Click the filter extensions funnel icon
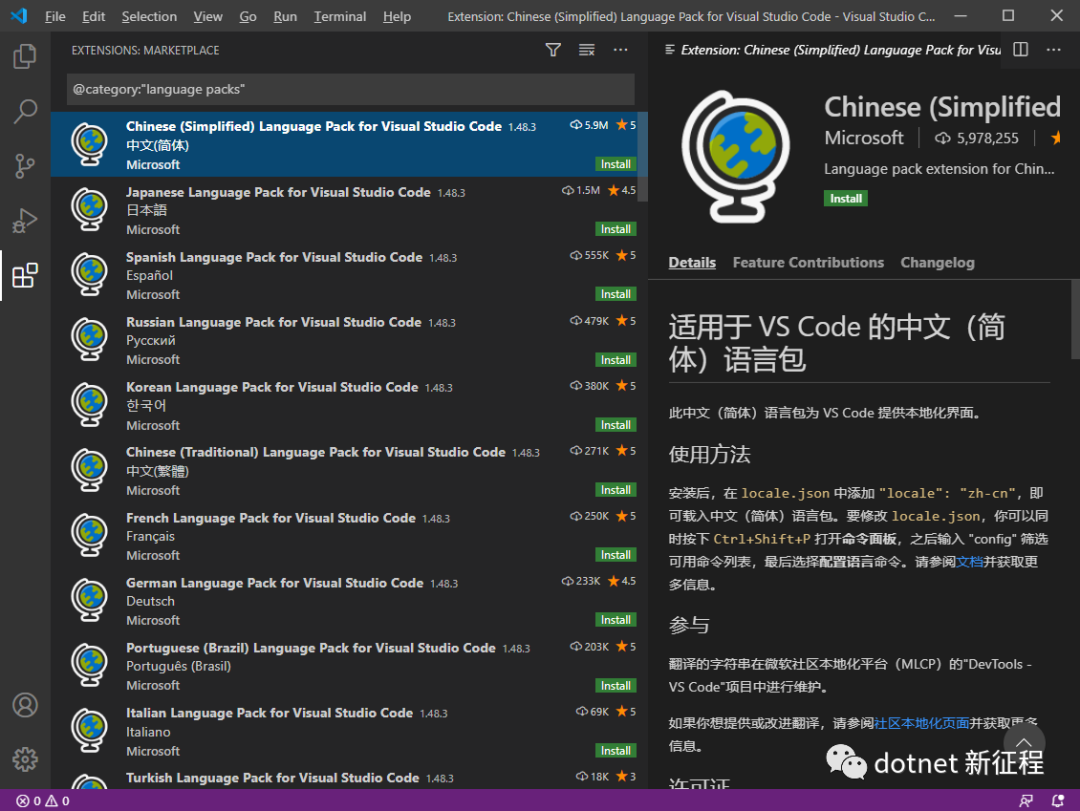 coord(552,50)
